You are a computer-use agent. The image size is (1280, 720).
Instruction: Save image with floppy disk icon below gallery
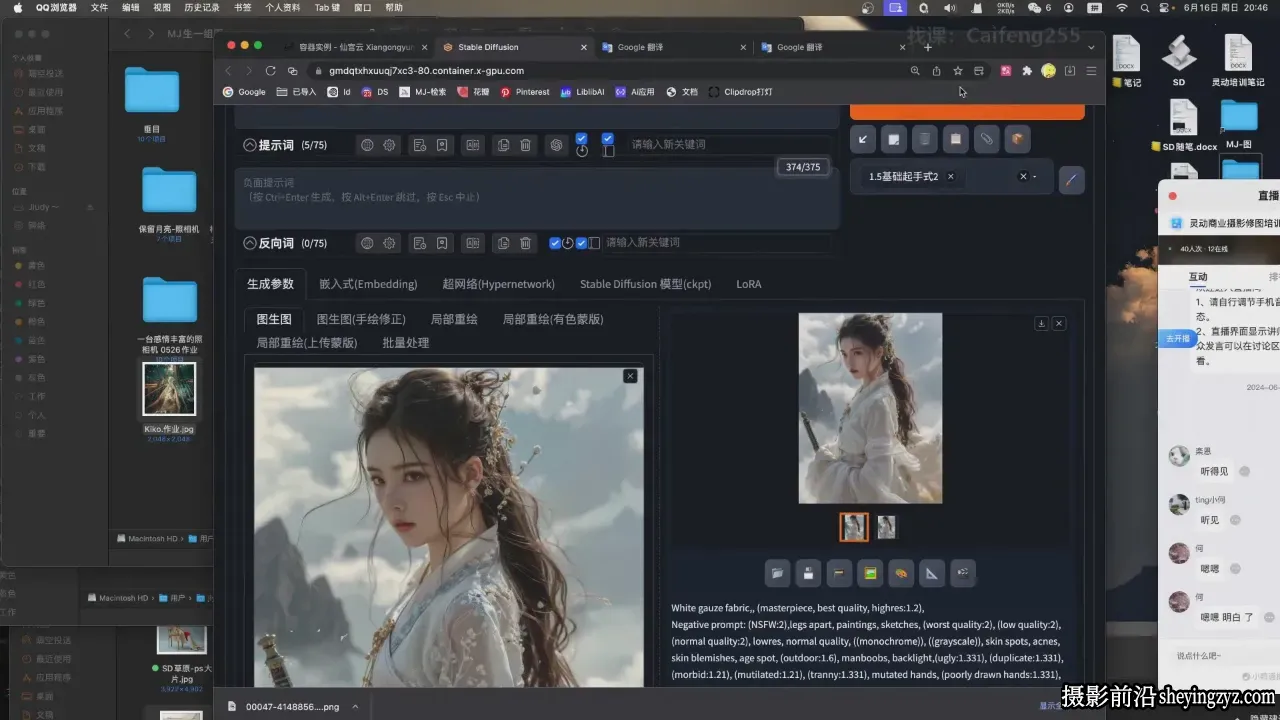[808, 573]
